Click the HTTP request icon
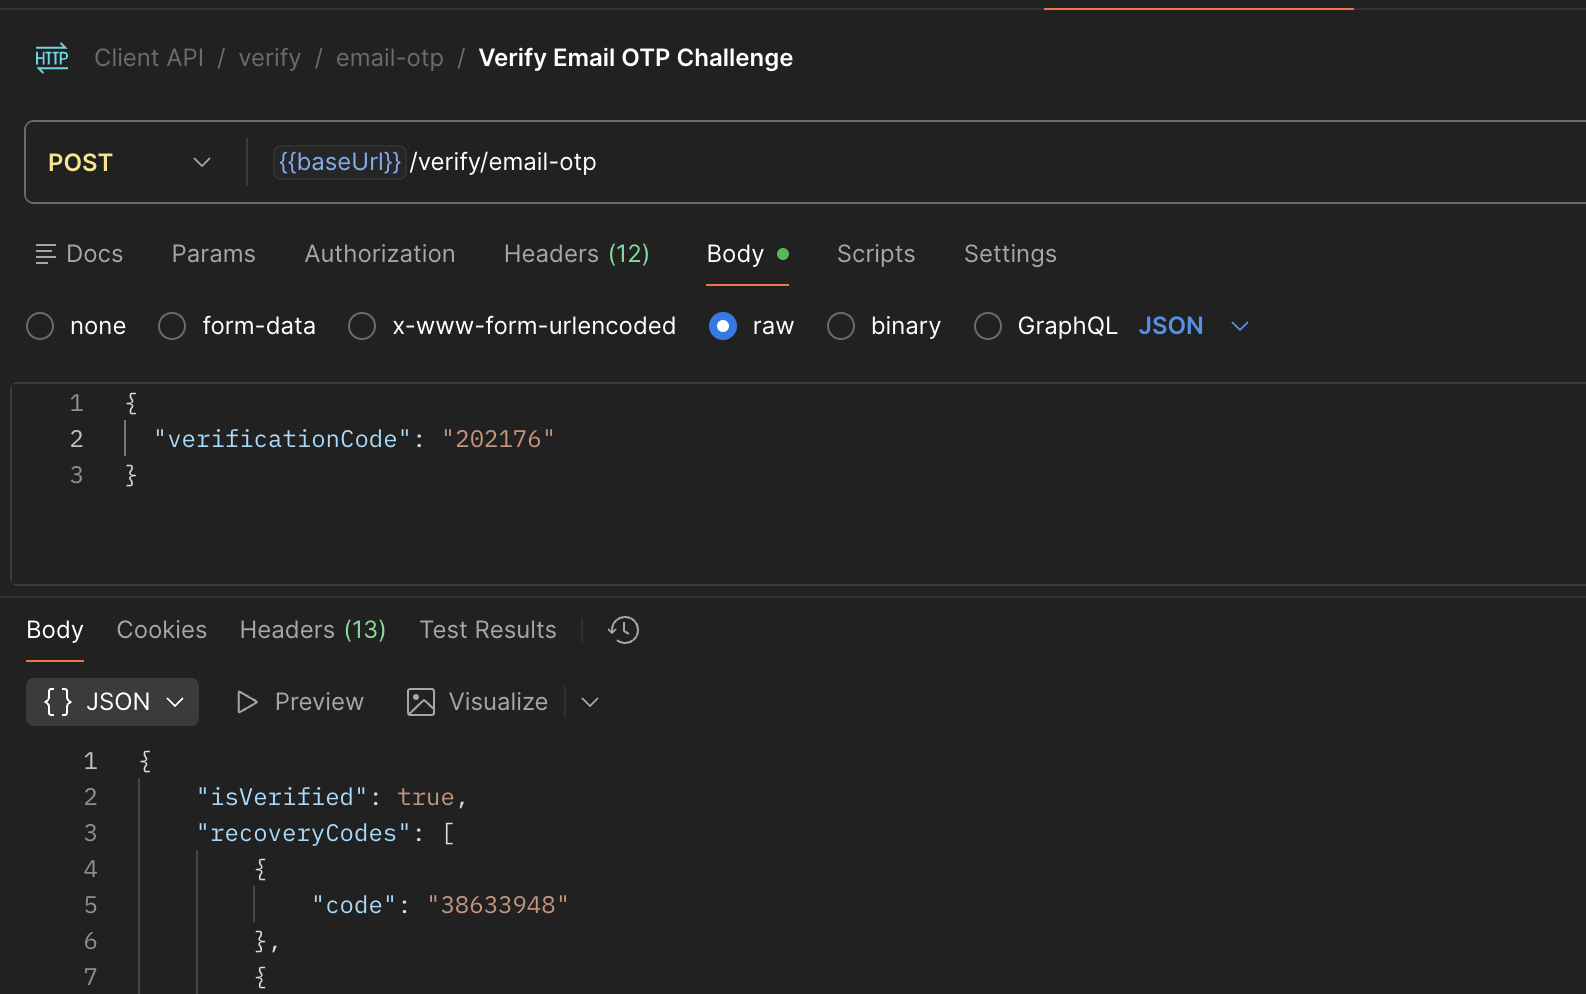 [52, 58]
